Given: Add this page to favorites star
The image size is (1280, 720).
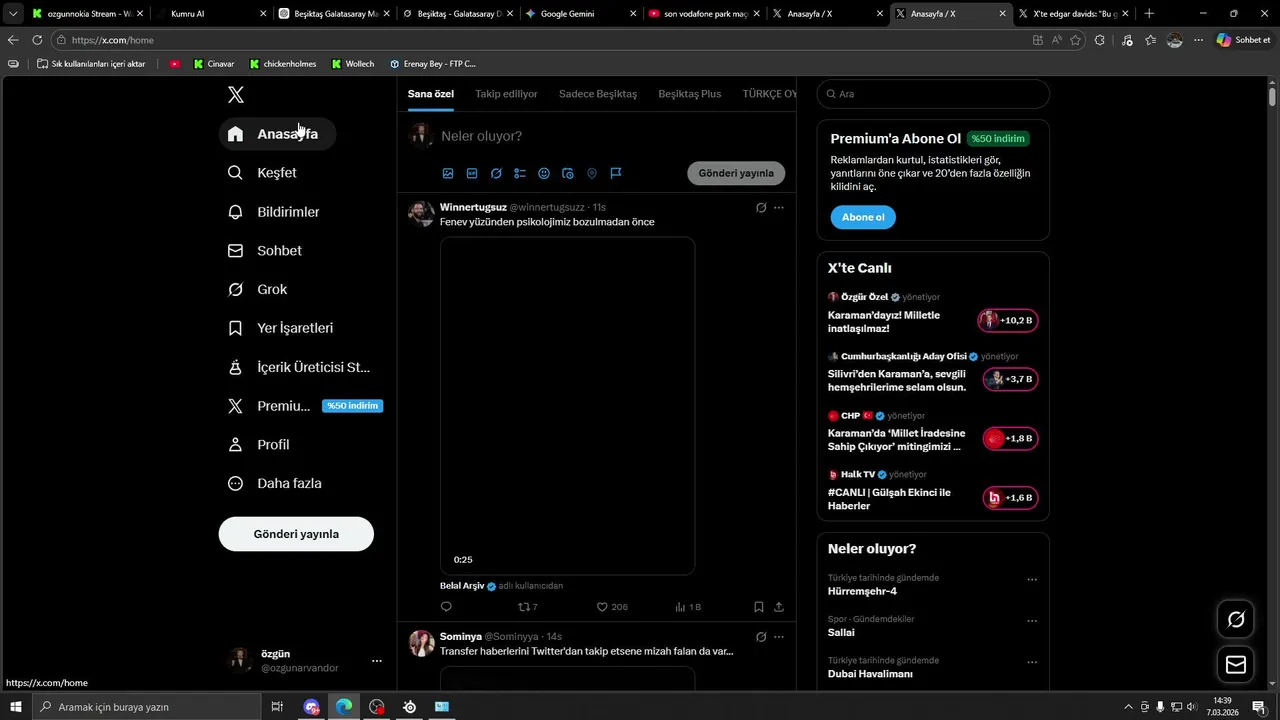Looking at the screenshot, I should click(x=1076, y=40).
